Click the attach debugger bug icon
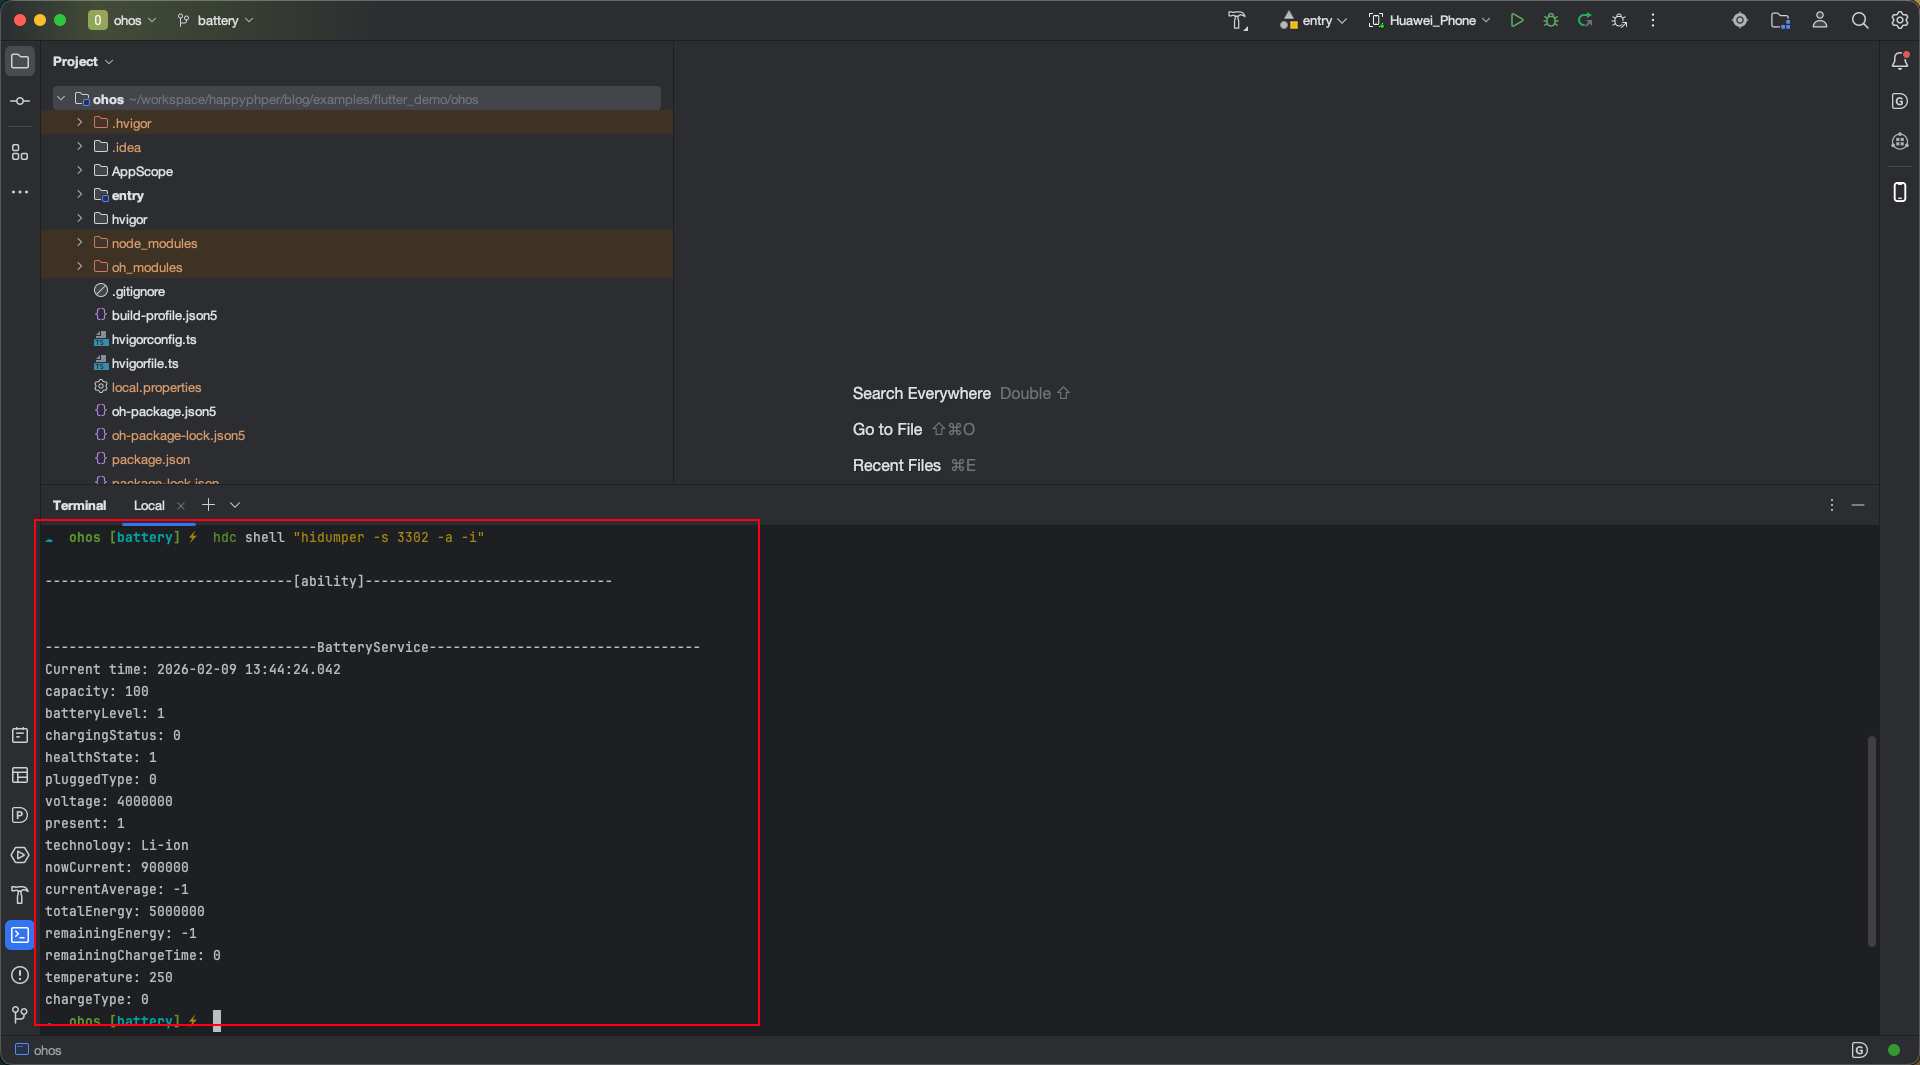1920x1065 pixels. point(1620,20)
